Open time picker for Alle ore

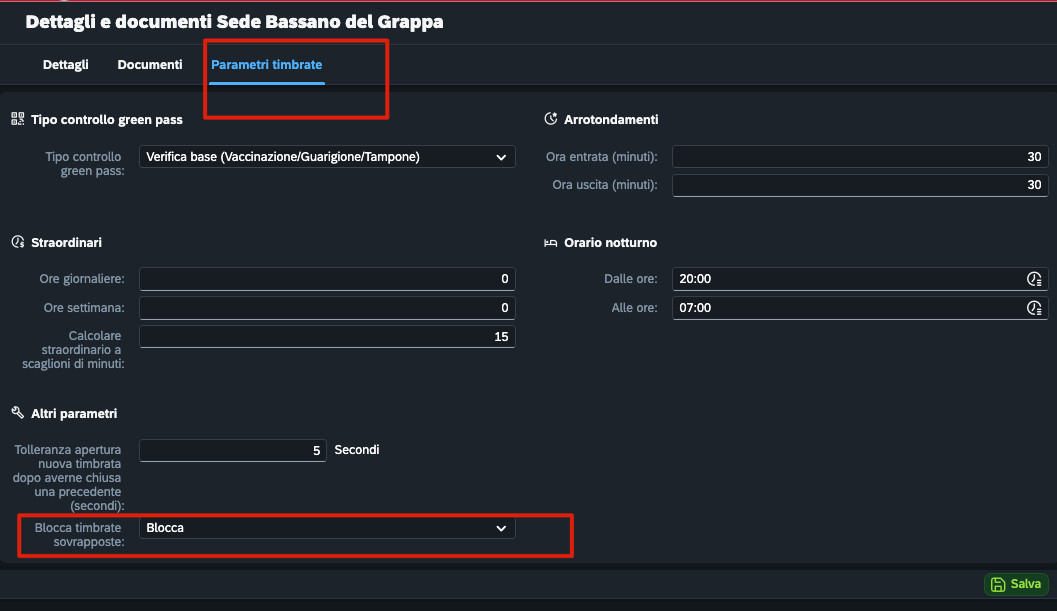click(x=1034, y=308)
